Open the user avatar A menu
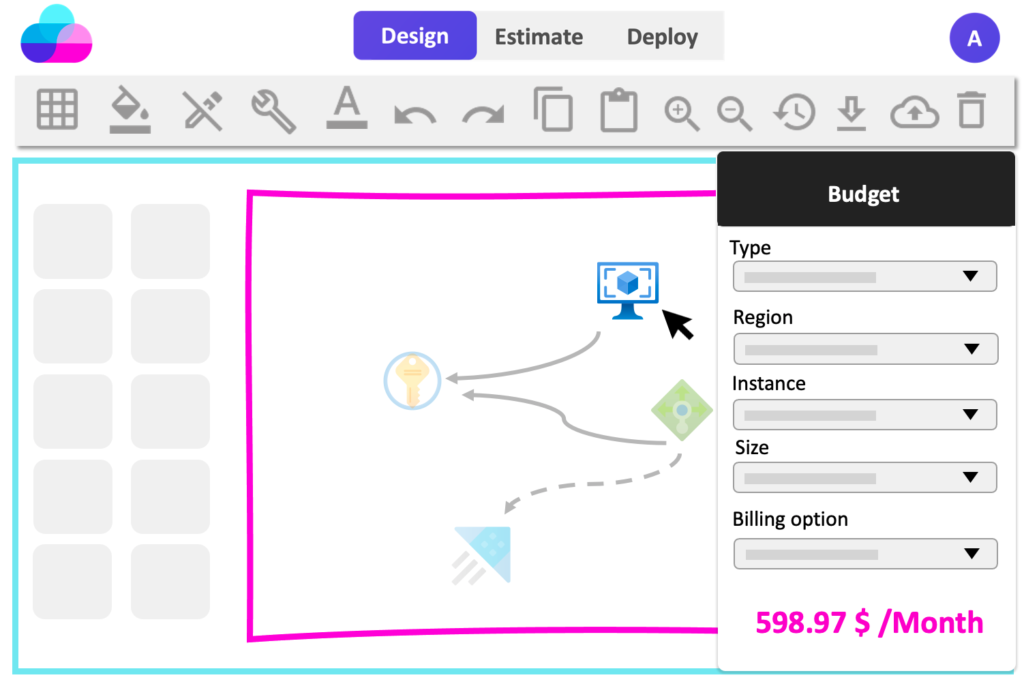The width and height of the screenshot is (1024, 684). pos(974,38)
